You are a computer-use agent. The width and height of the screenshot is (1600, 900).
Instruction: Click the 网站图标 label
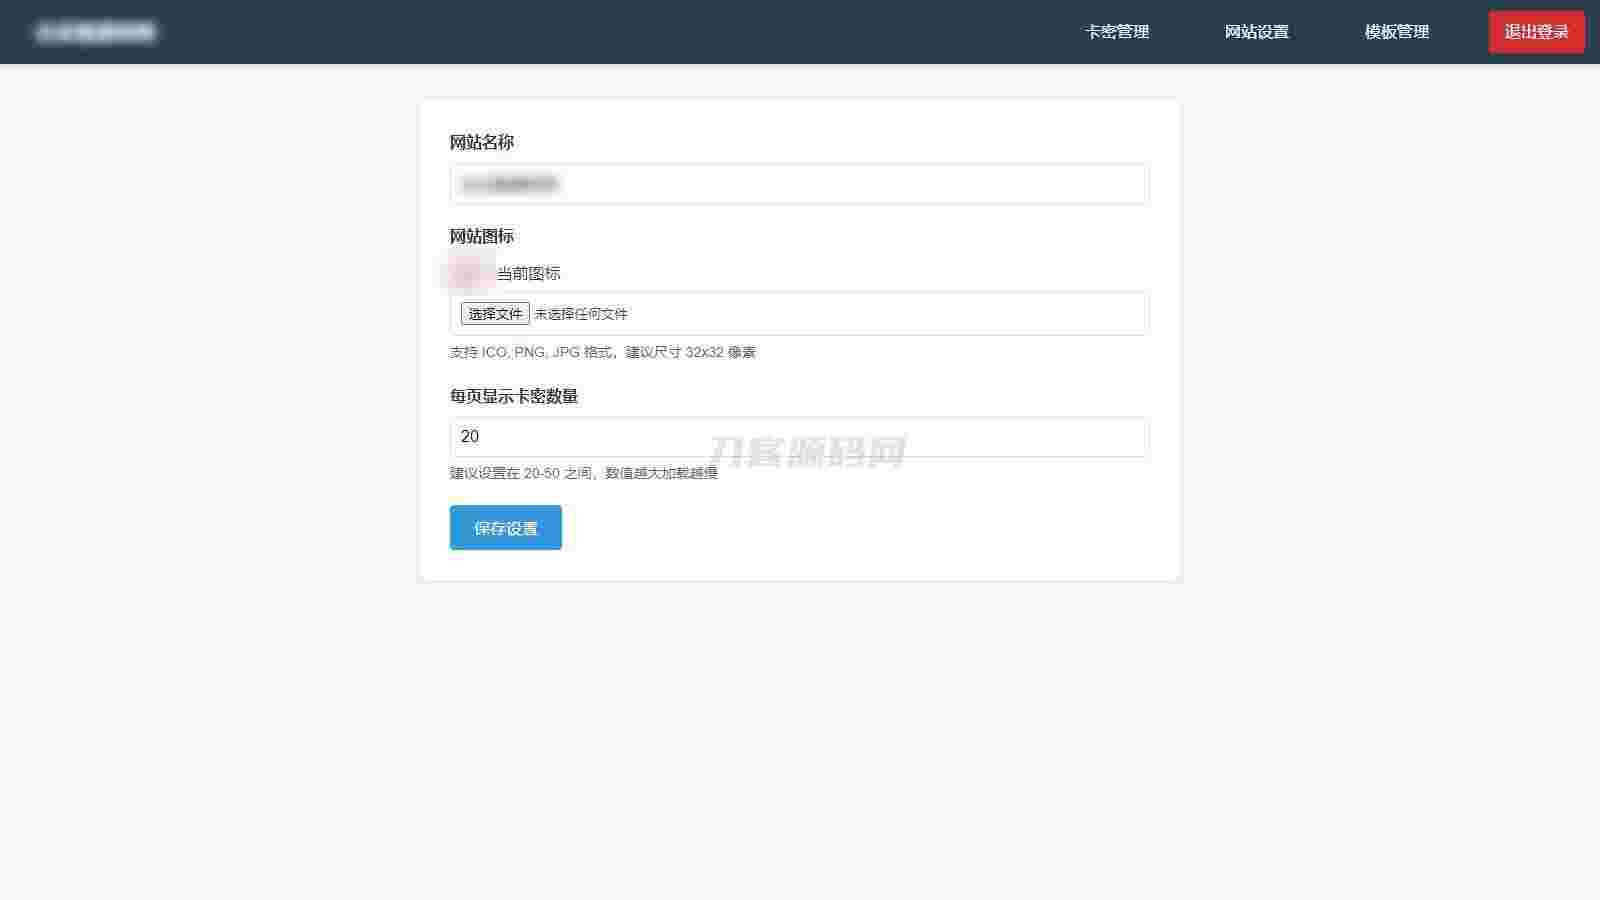tap(482, 237)
